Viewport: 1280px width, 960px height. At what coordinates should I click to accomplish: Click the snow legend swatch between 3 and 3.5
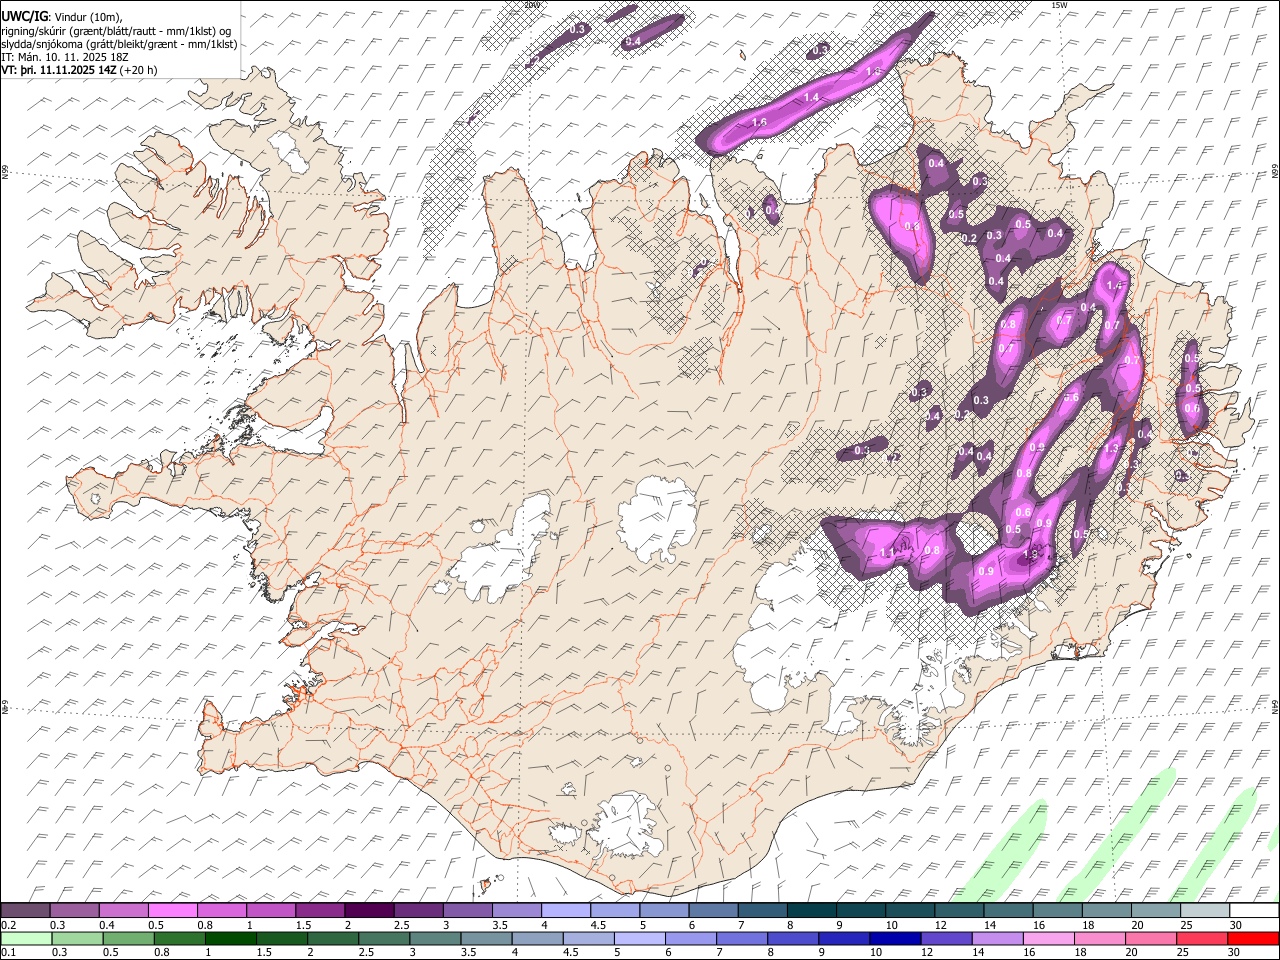(467, 911)
